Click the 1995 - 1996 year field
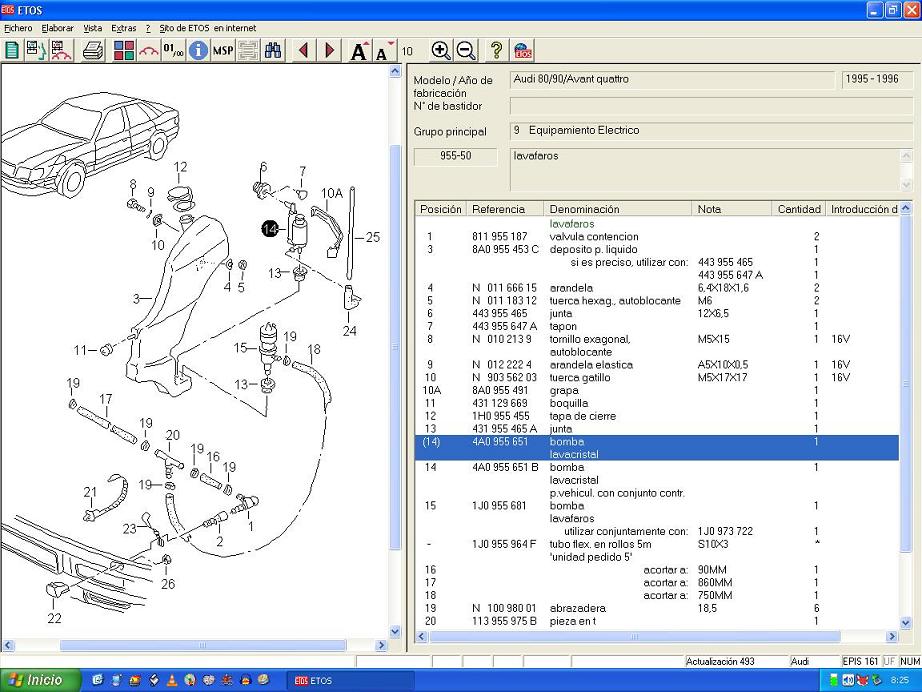922x692 pixels. click(x=877, y=79)
